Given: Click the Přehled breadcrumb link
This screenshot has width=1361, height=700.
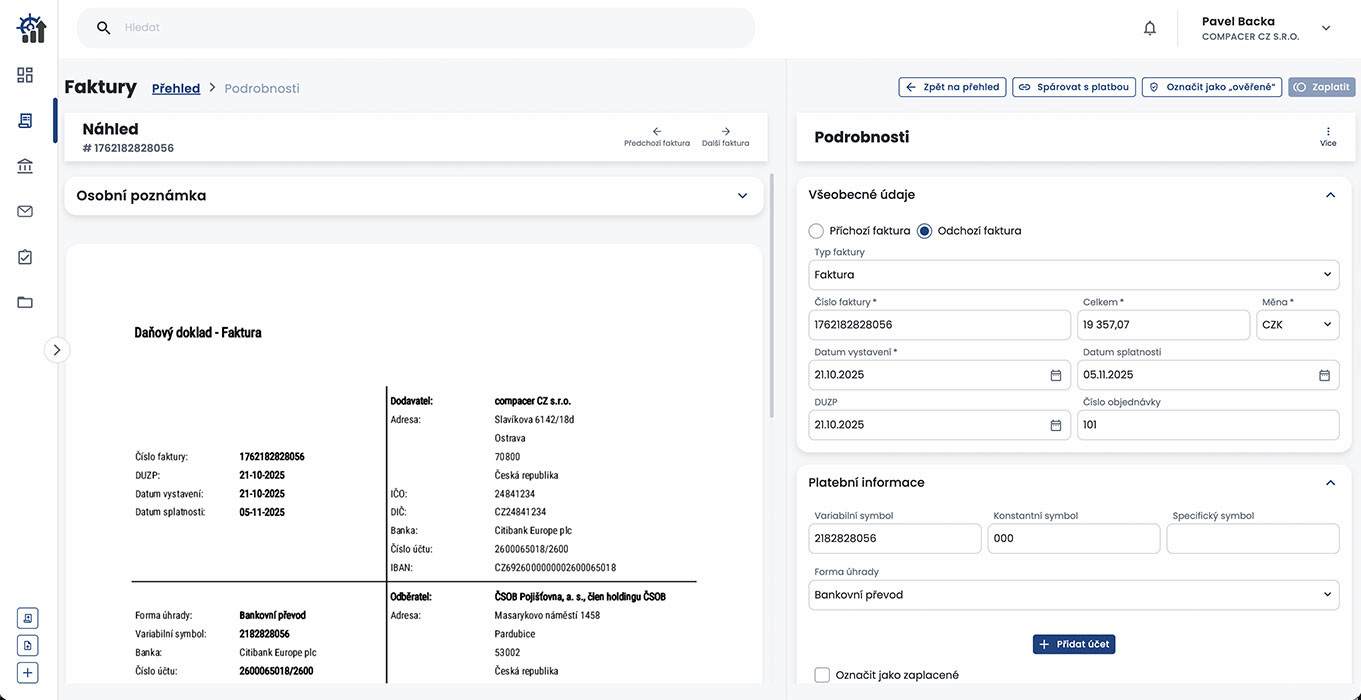Looking at the screenshot, I should [176, 88].
